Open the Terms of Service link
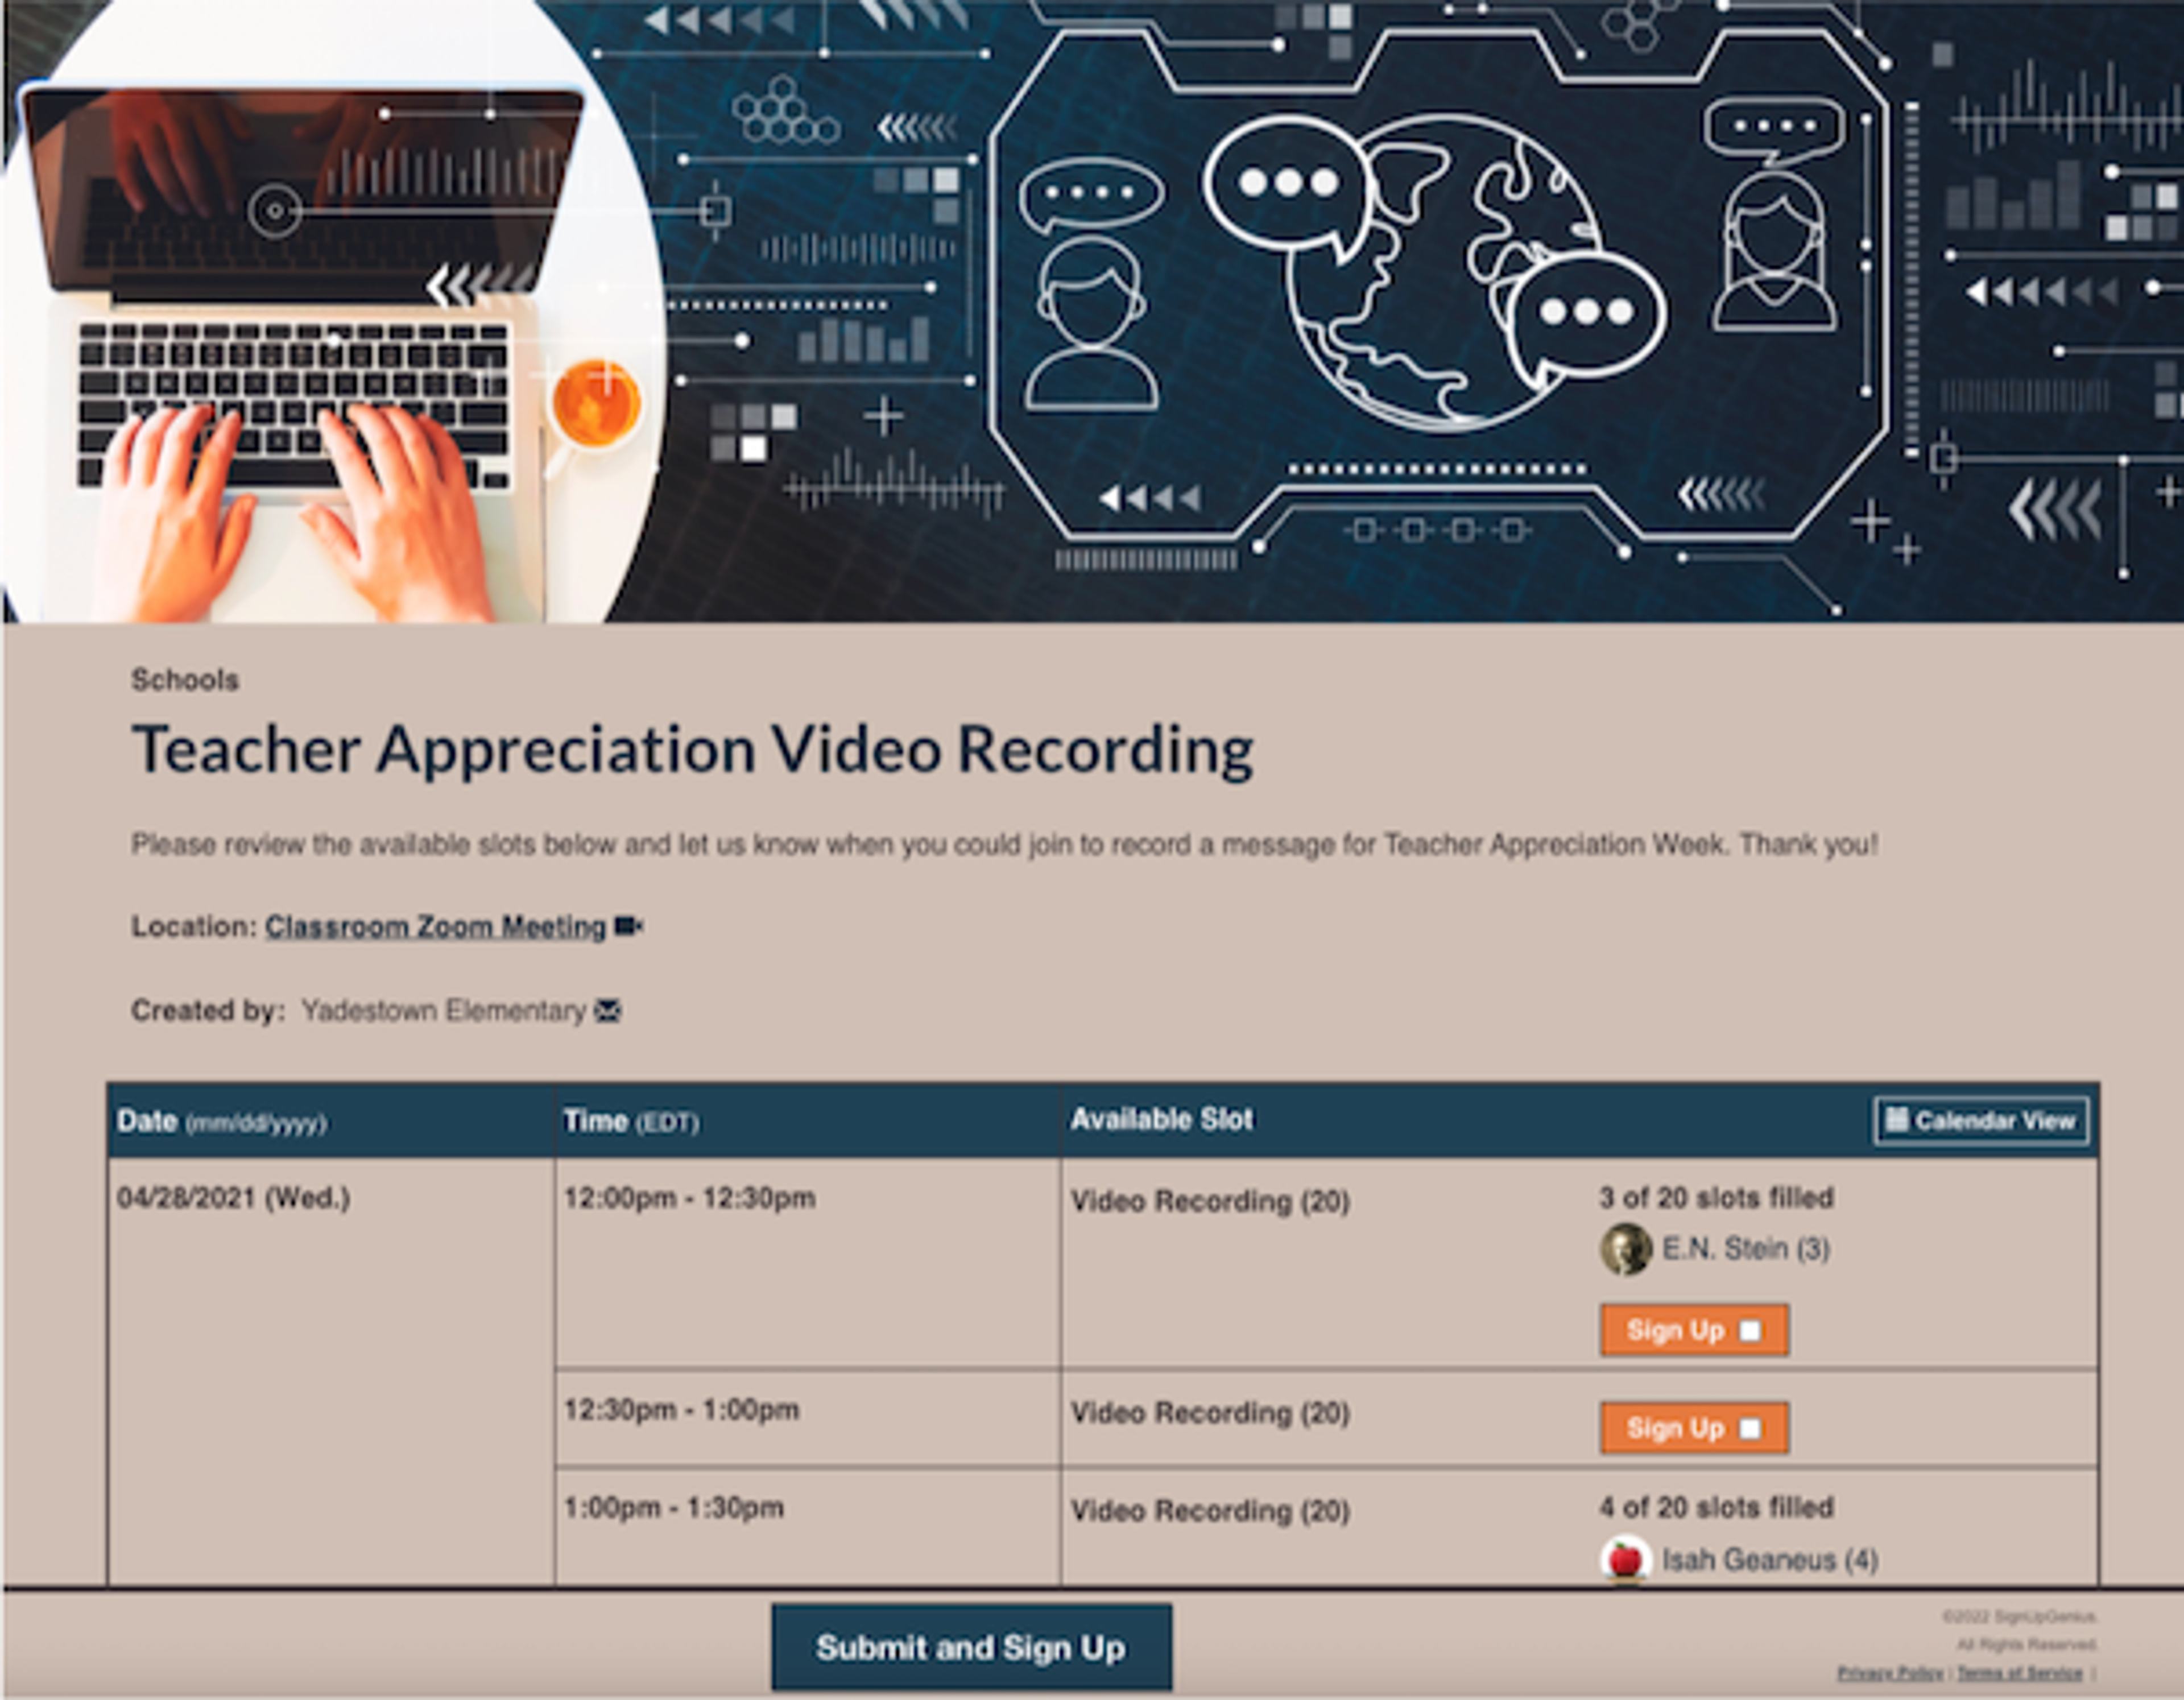This screenshot has width=2184, height=1700. [2019, 1673]
